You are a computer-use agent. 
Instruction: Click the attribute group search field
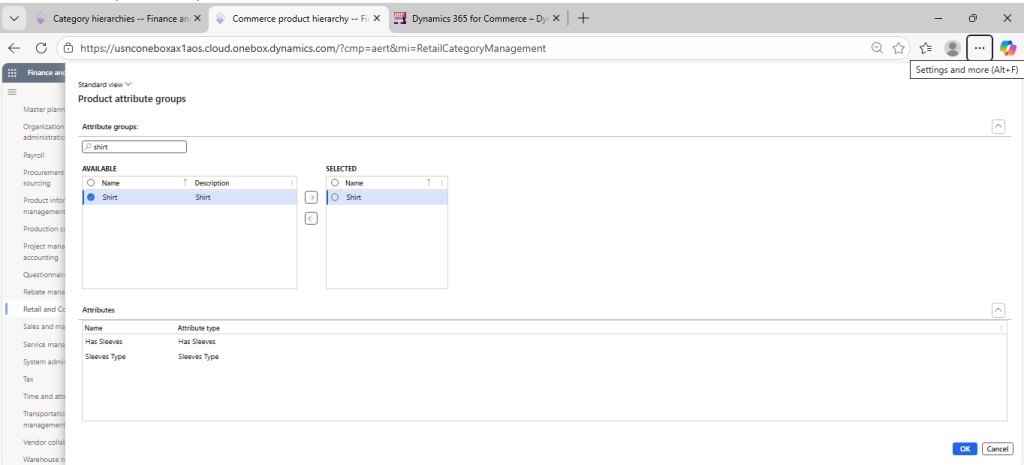134,147
